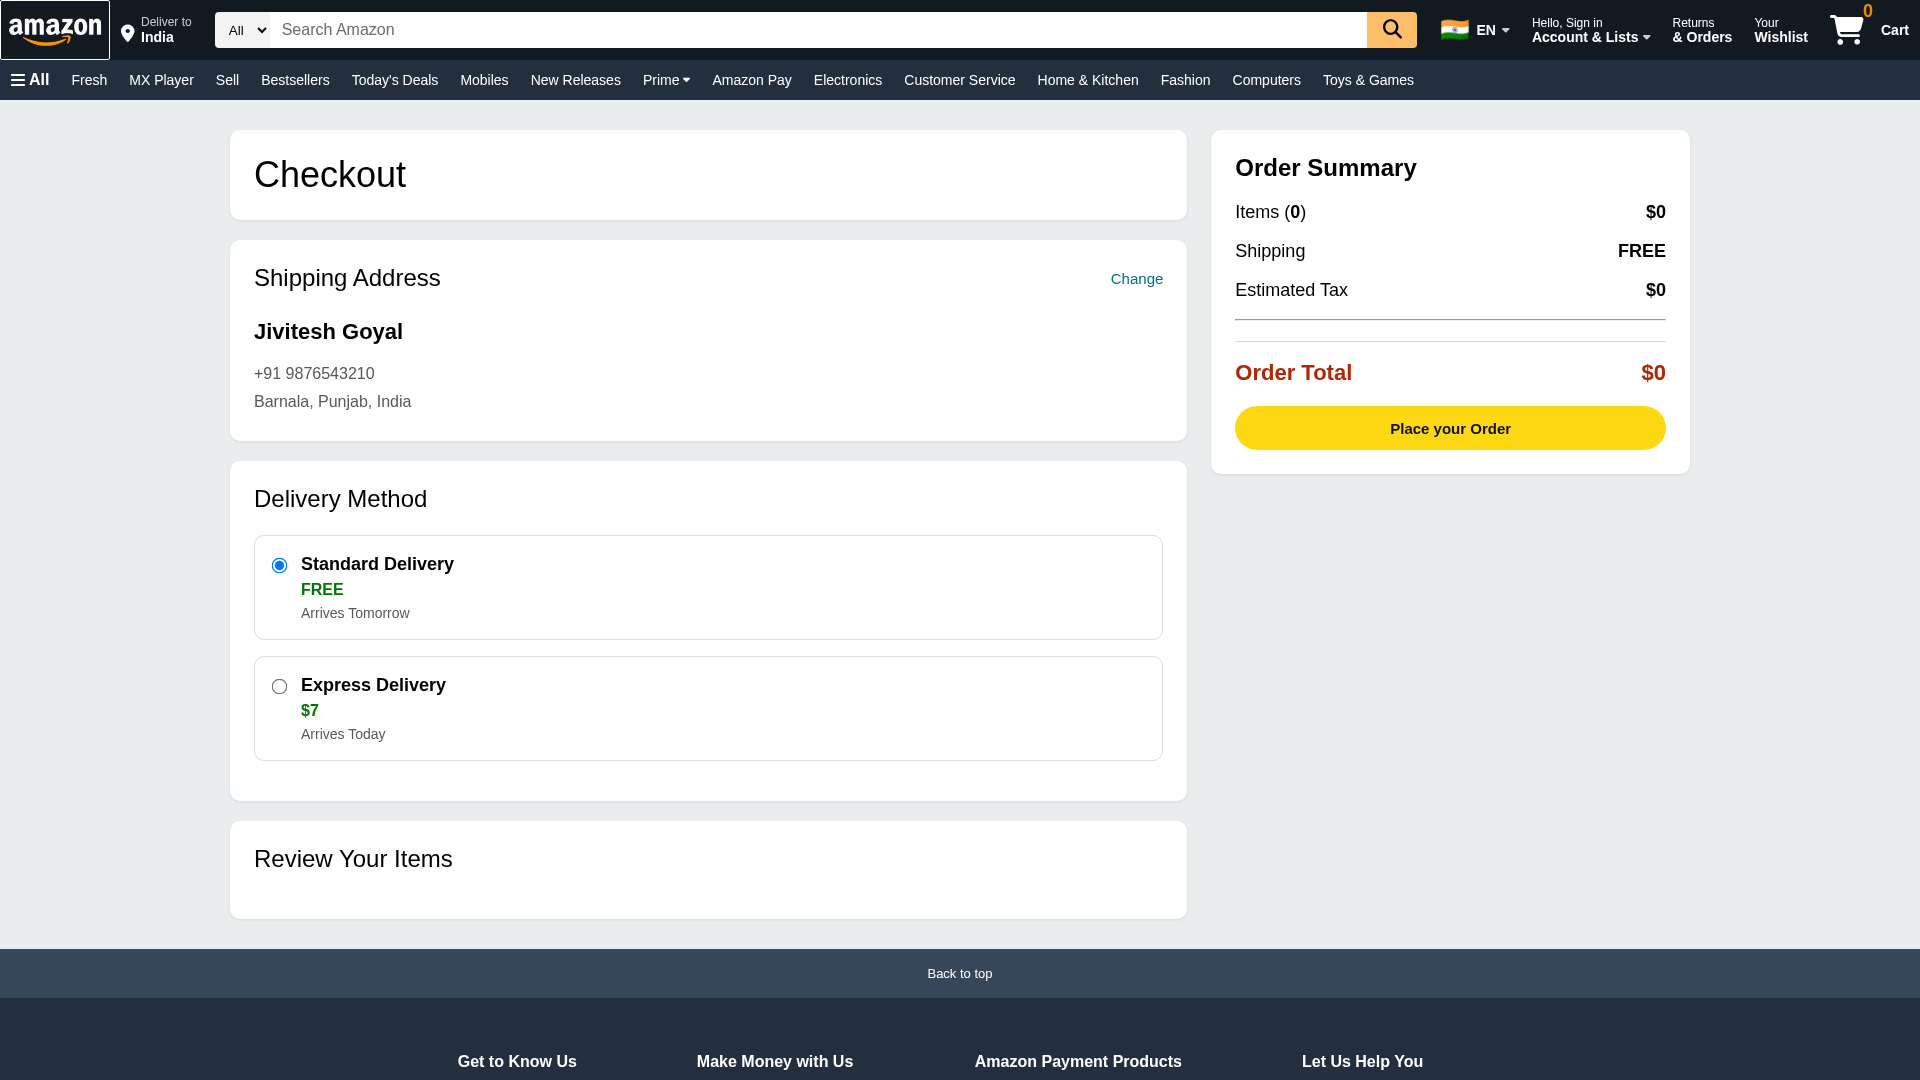Click the Deliver to India location pin
1920x1080 pixels.
(127, 34)
